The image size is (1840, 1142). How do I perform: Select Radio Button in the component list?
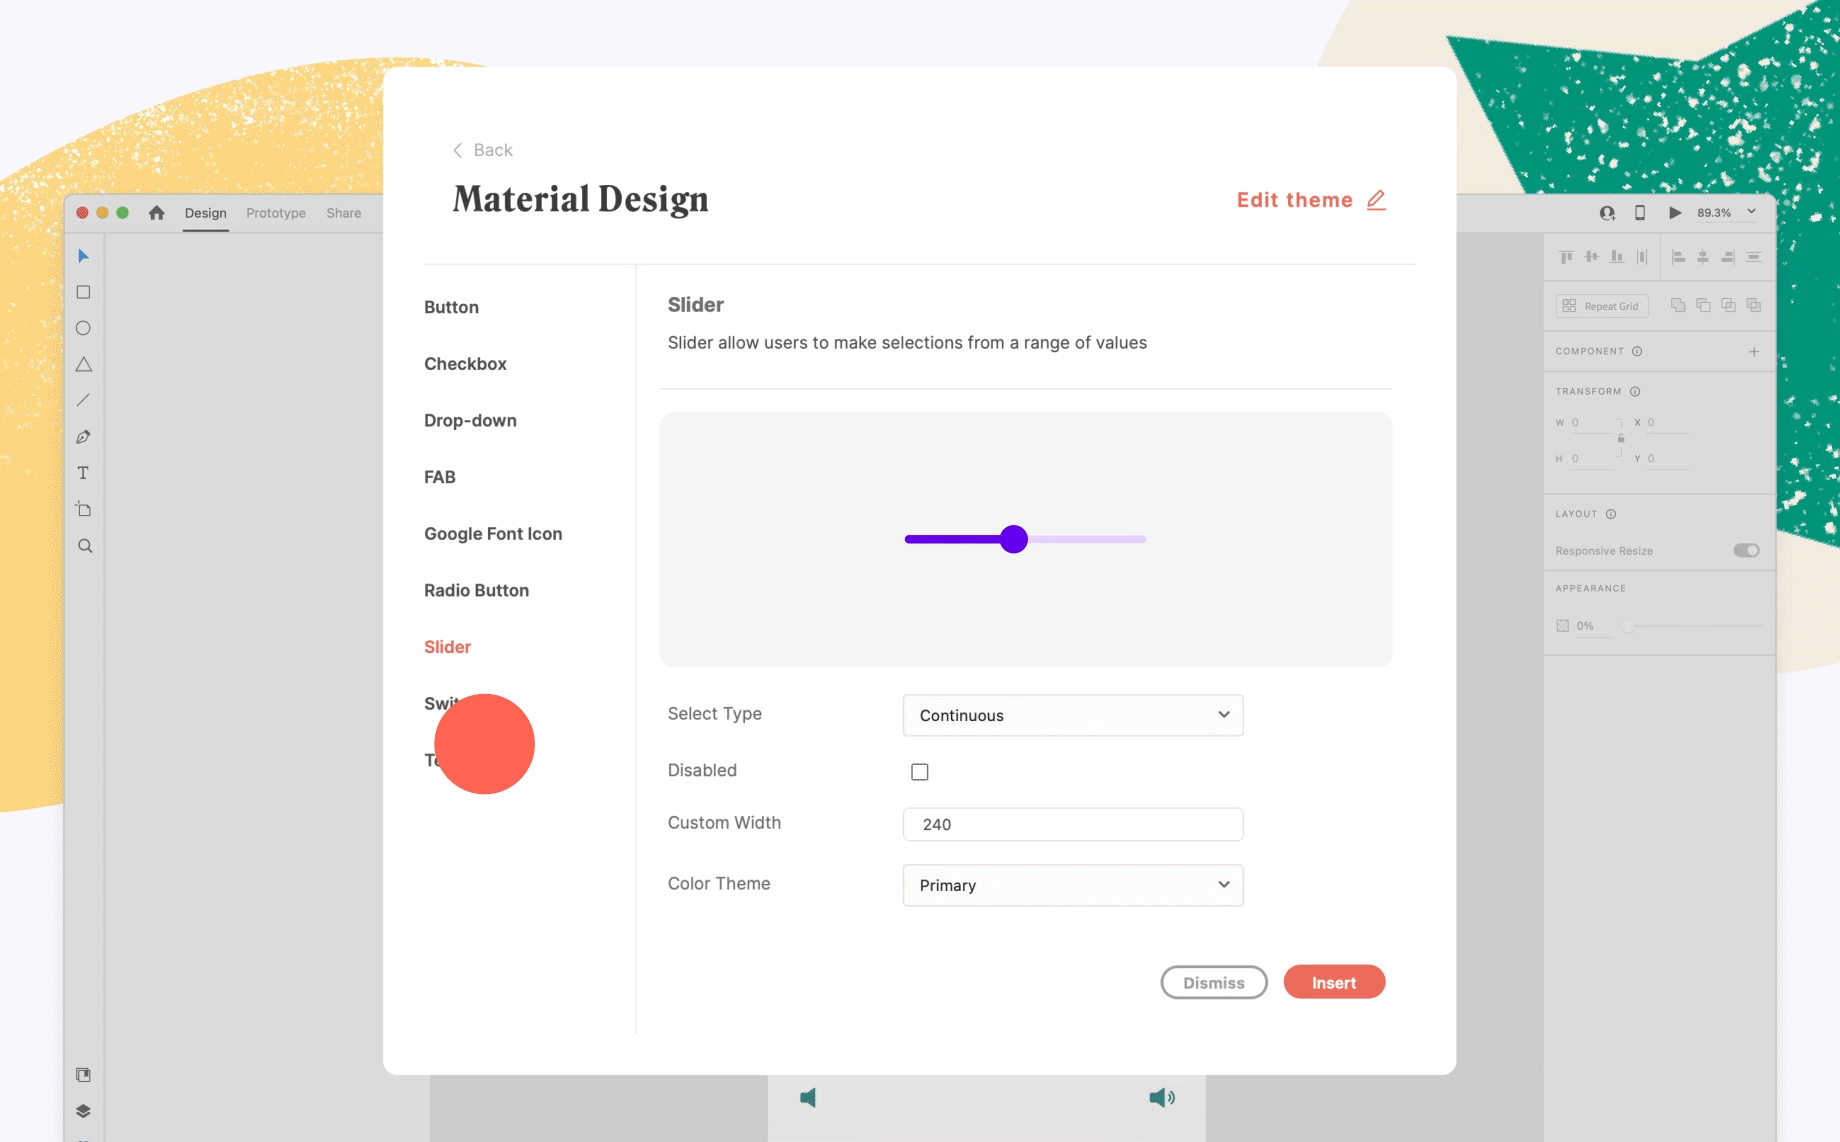476,590
